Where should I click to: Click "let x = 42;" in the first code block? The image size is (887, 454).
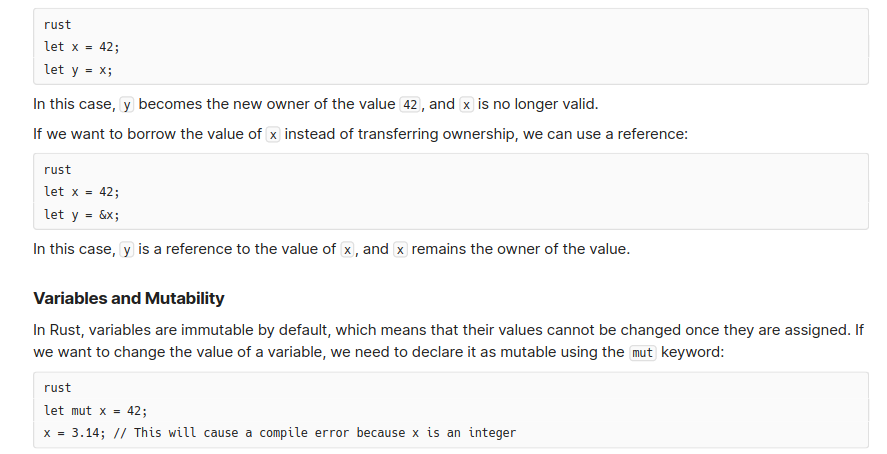click(x=81, y=47)
